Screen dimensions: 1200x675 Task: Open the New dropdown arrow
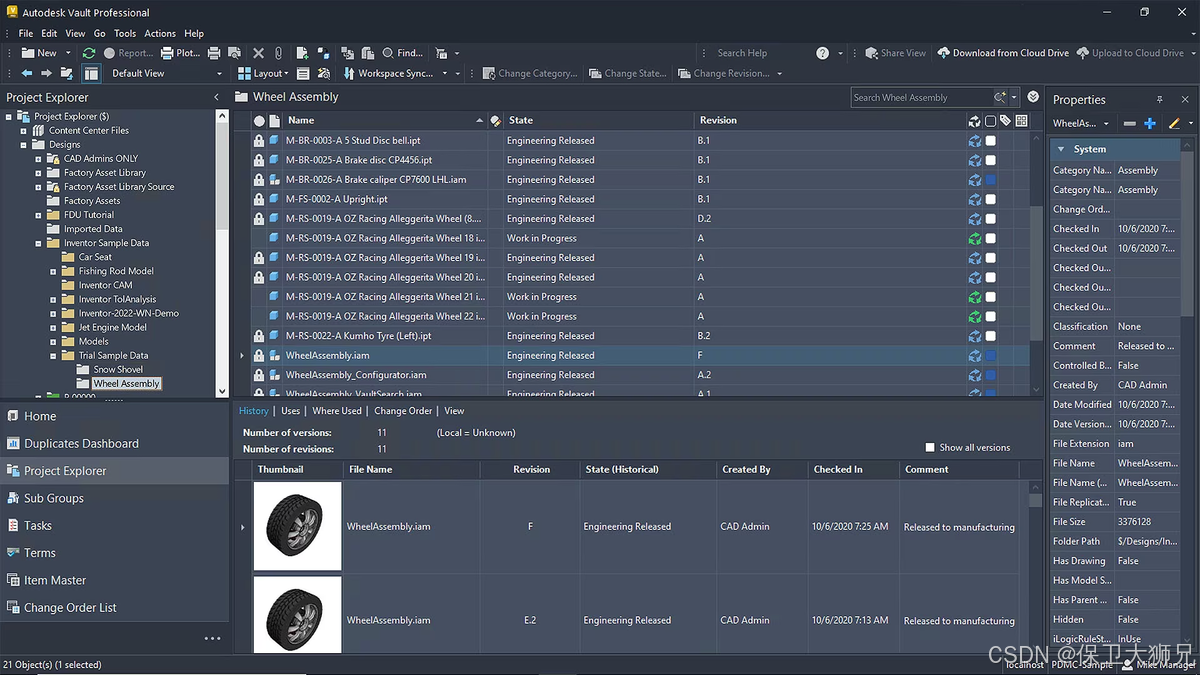68,53
